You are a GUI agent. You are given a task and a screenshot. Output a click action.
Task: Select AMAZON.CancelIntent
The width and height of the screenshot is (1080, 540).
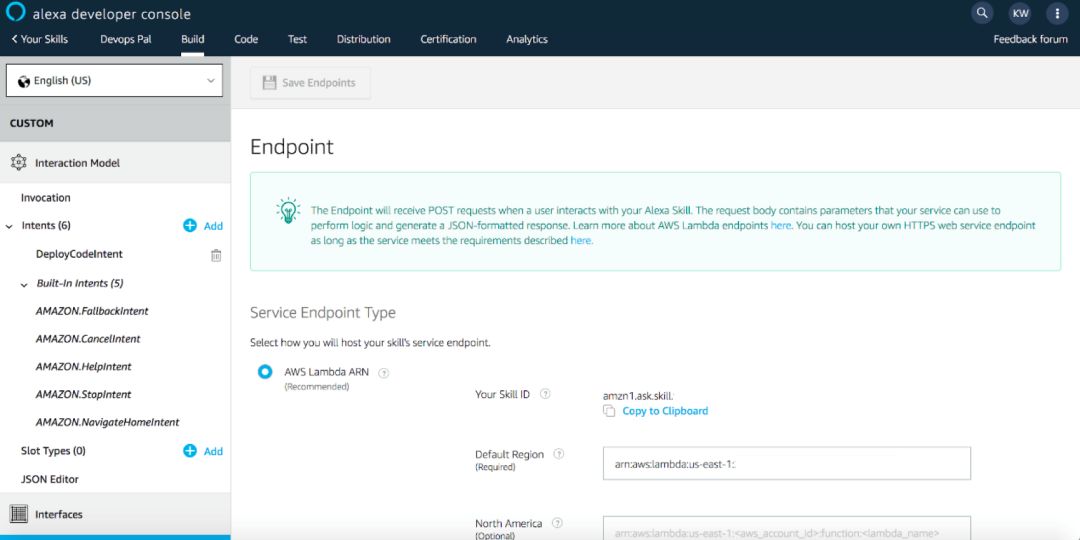pos(88,339)
